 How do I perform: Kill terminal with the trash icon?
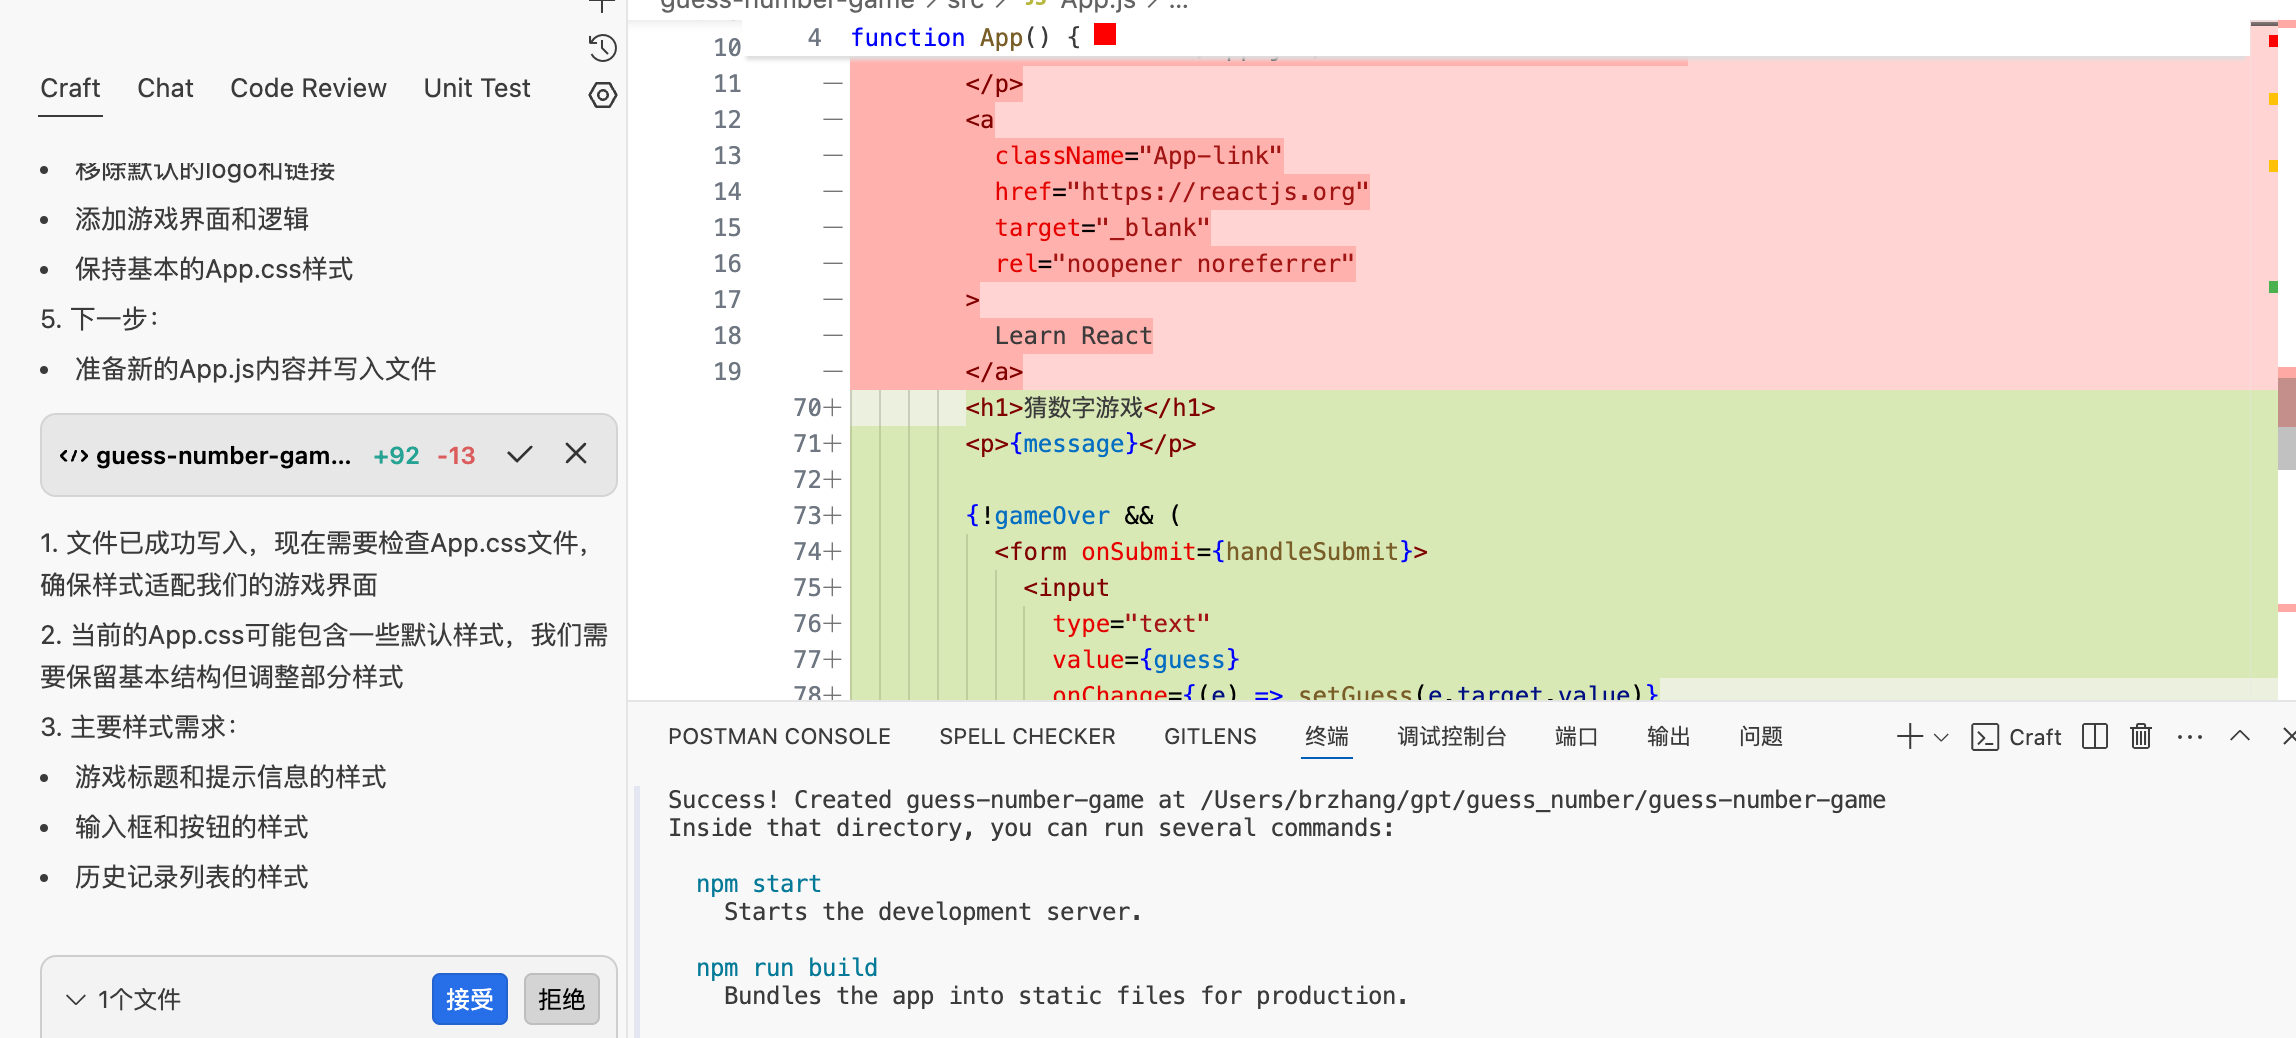(x=2140, y=737)
